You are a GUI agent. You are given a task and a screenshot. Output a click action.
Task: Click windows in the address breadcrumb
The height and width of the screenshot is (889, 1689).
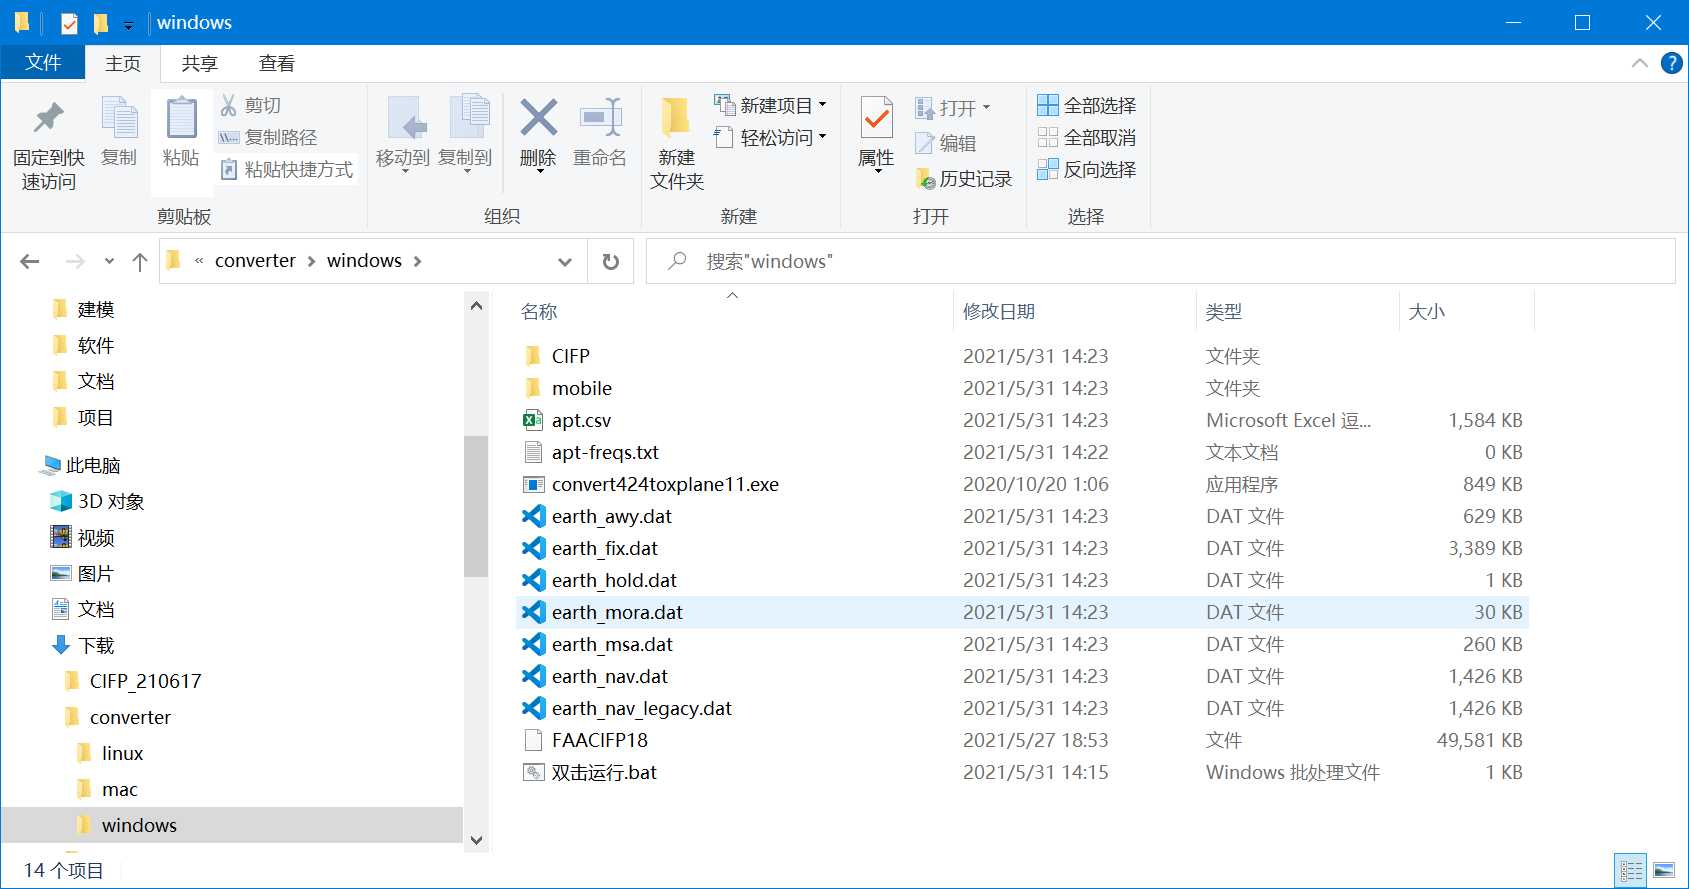click(364, 261)
